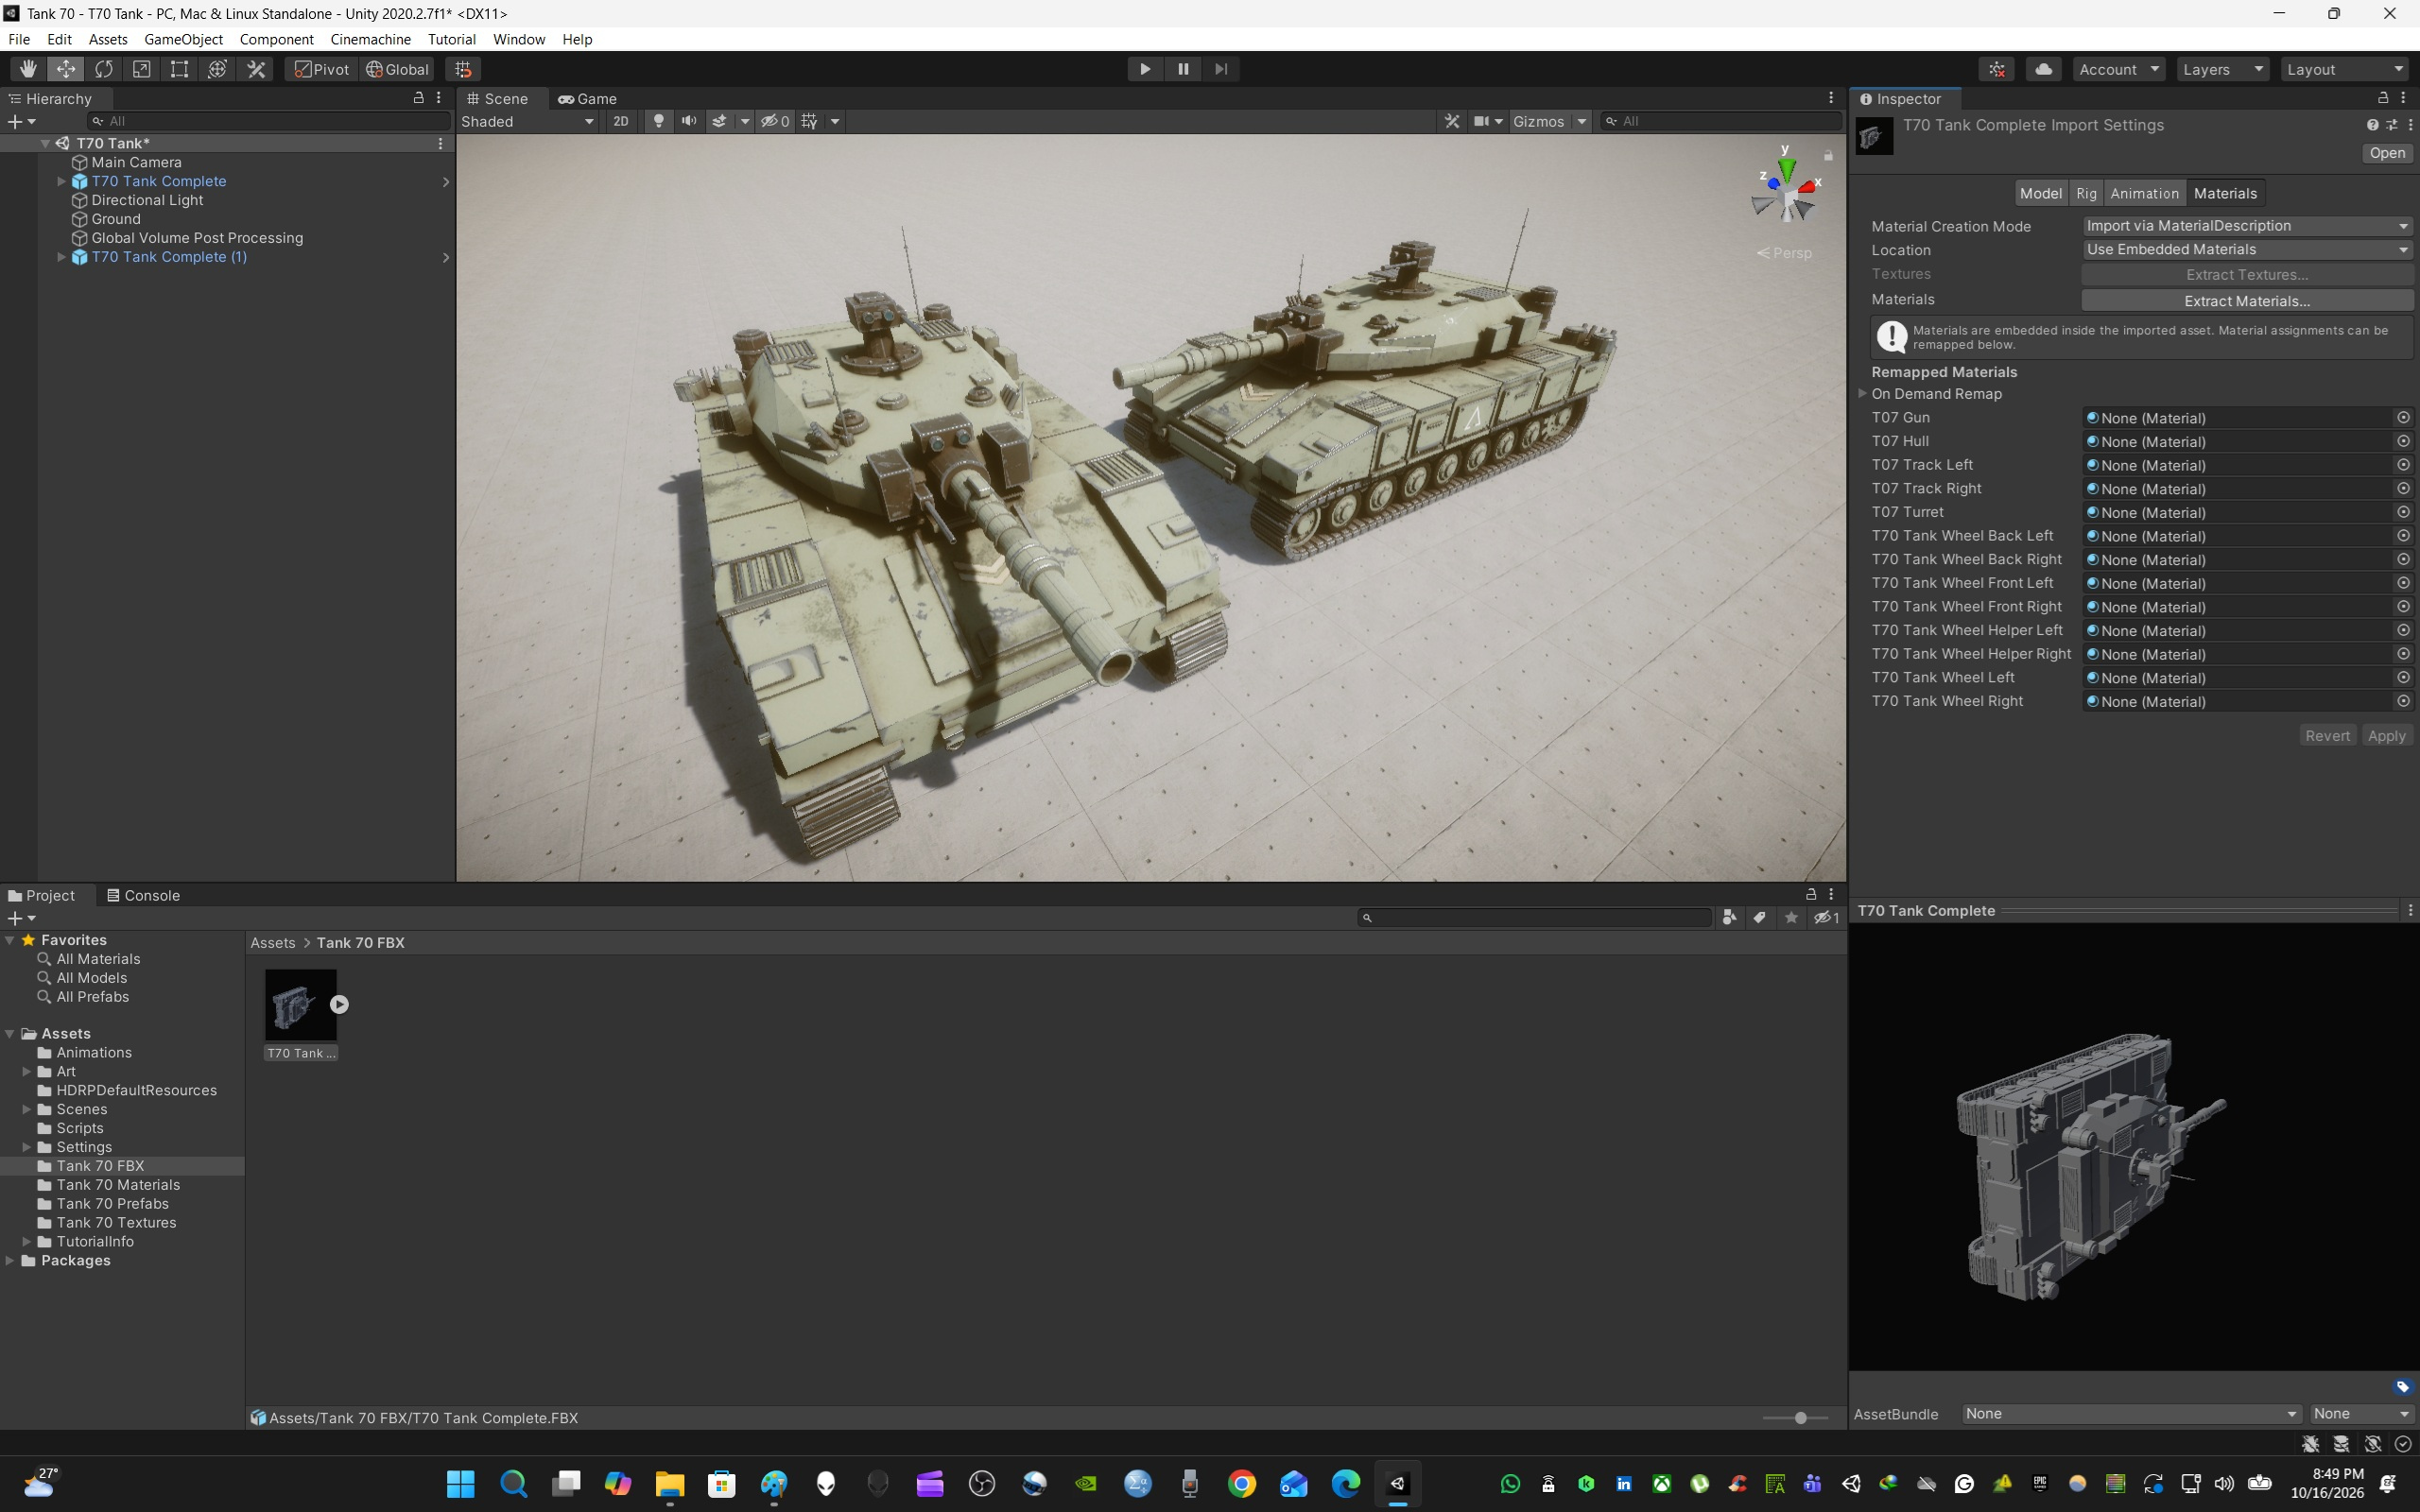The height and width of the screenshot is (1512, 2420).
Task: Search by type icon in Project
Action: point(1729,917)
